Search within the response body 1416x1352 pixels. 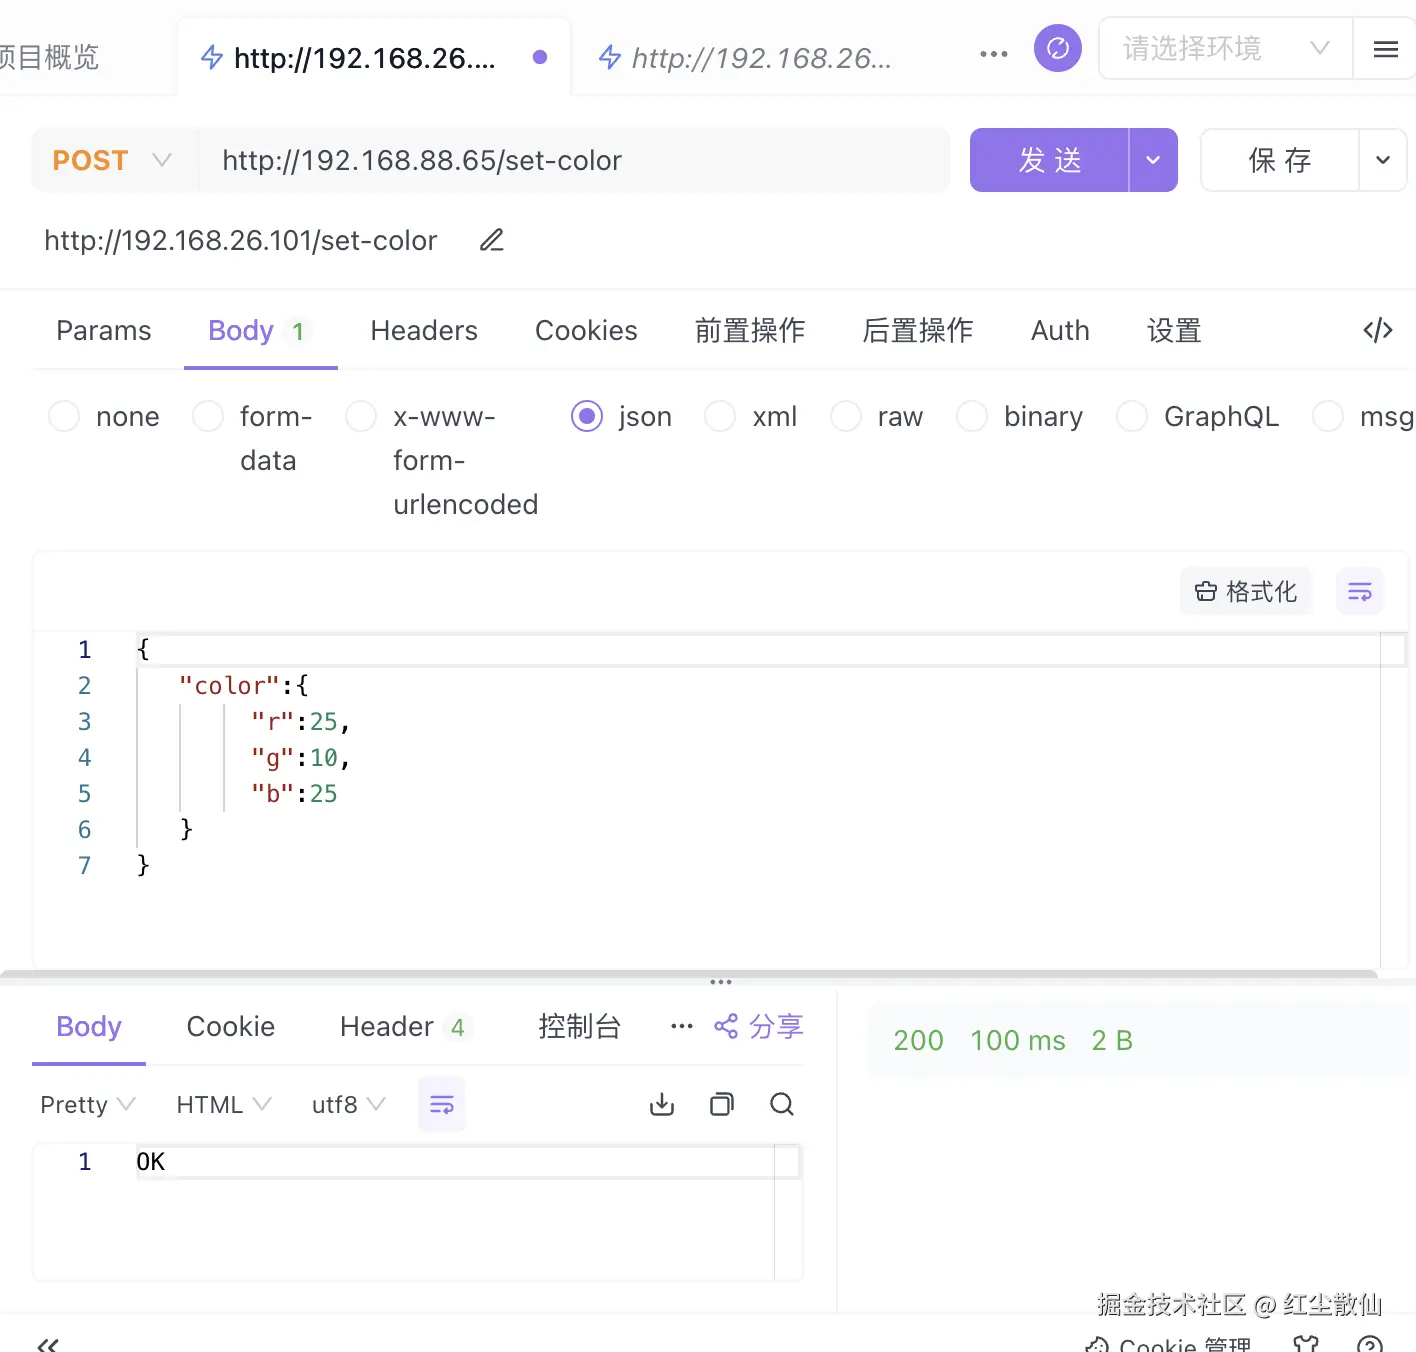coord(782,1104)
